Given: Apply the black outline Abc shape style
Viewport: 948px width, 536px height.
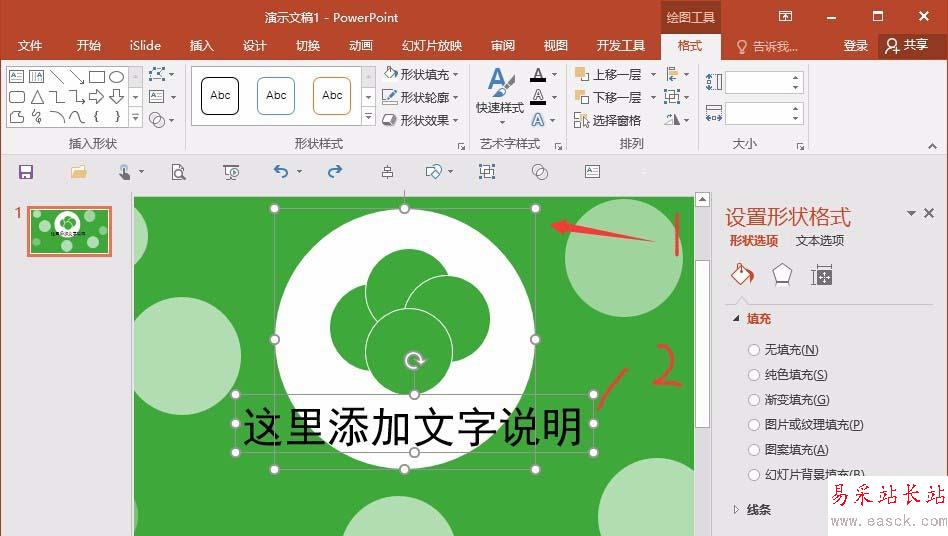Looking at the screenshot, I should (x=220, y=95).
